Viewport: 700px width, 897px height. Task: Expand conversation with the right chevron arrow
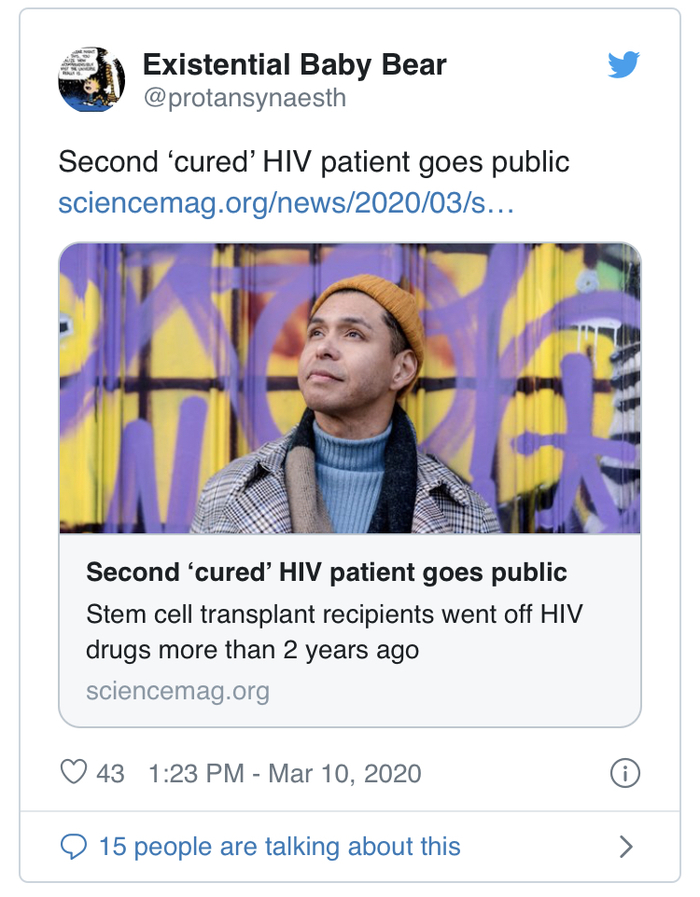coord(626,847)
